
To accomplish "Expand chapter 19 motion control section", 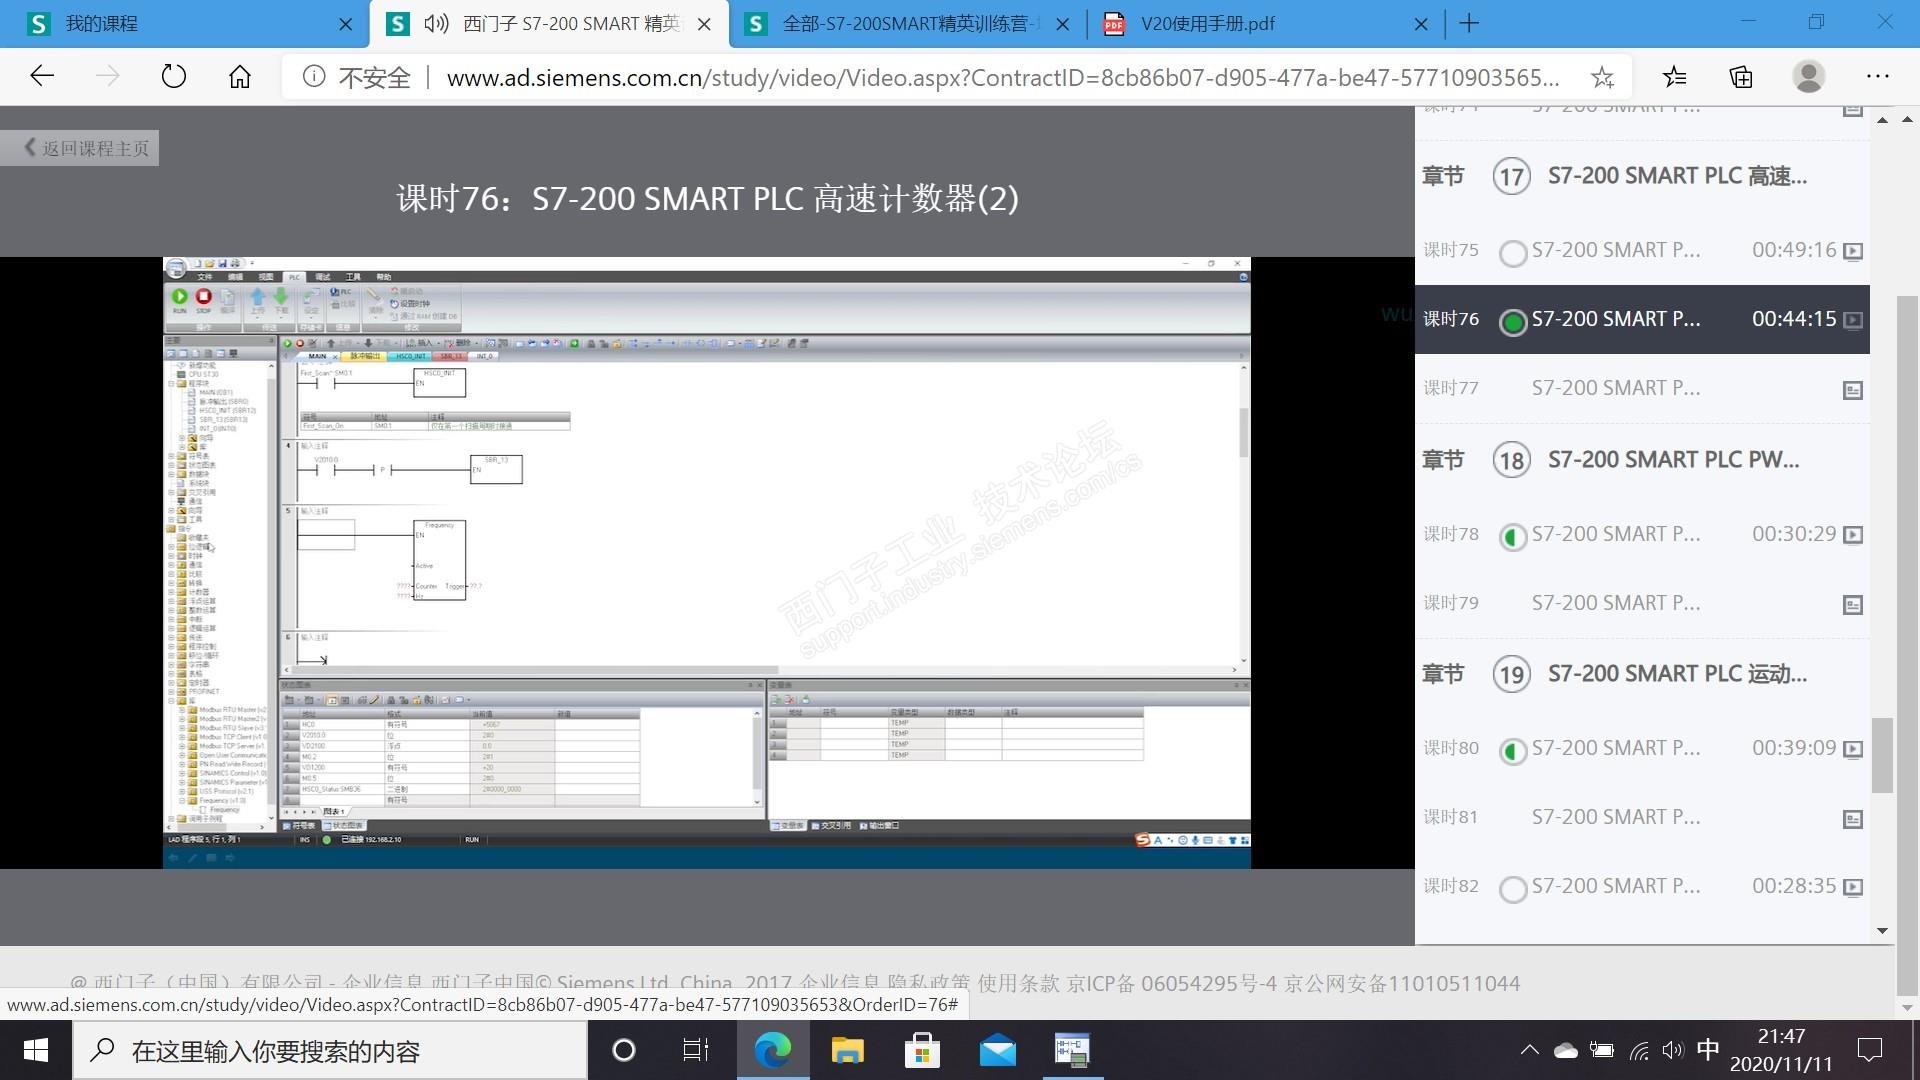I will (1676, 674).
